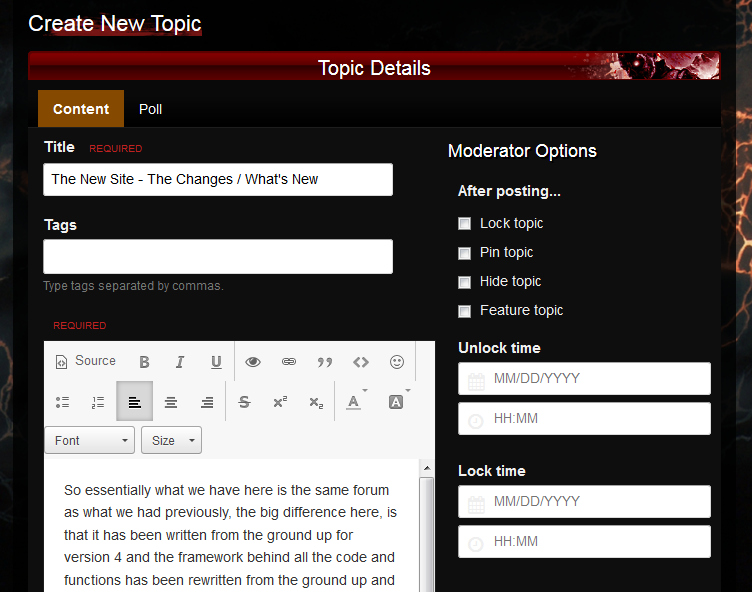Open the Font dropdown

[x=90, y=440]
